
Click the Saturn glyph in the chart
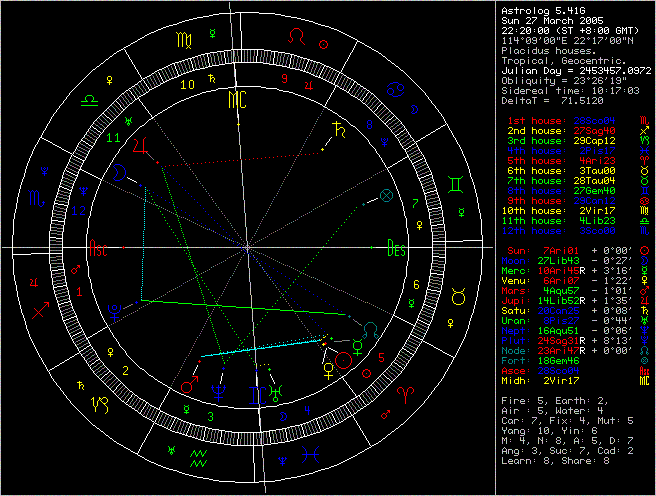click(x=342, y=128)
